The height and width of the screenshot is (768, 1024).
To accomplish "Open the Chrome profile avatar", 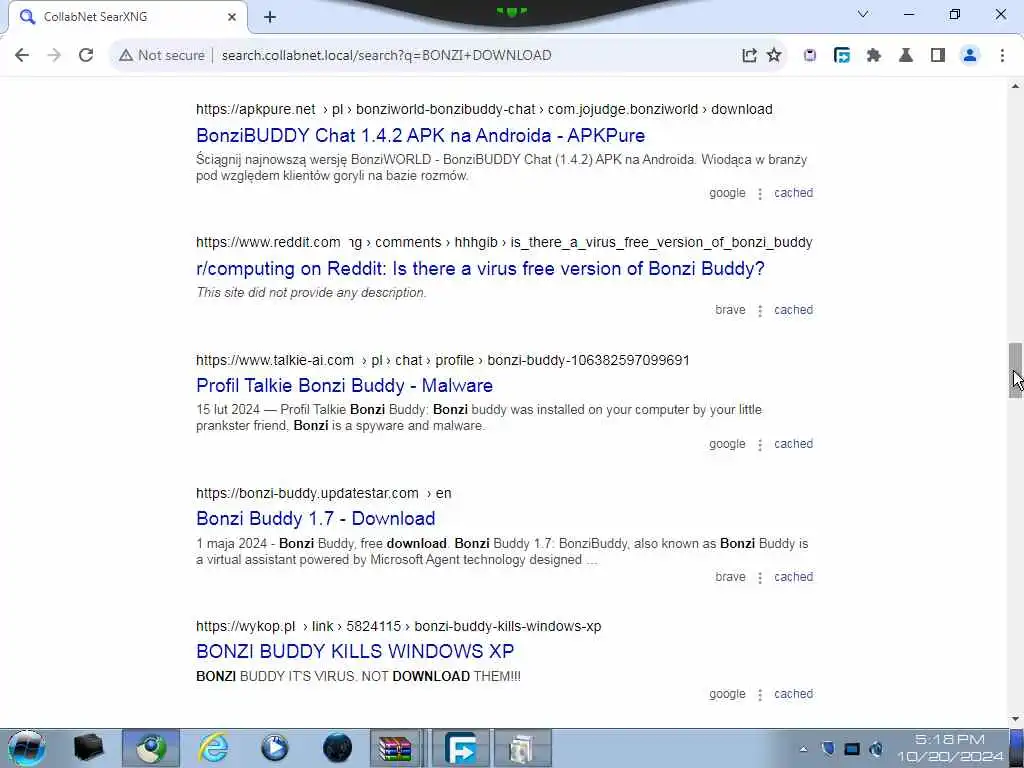I will coord(970,56).
